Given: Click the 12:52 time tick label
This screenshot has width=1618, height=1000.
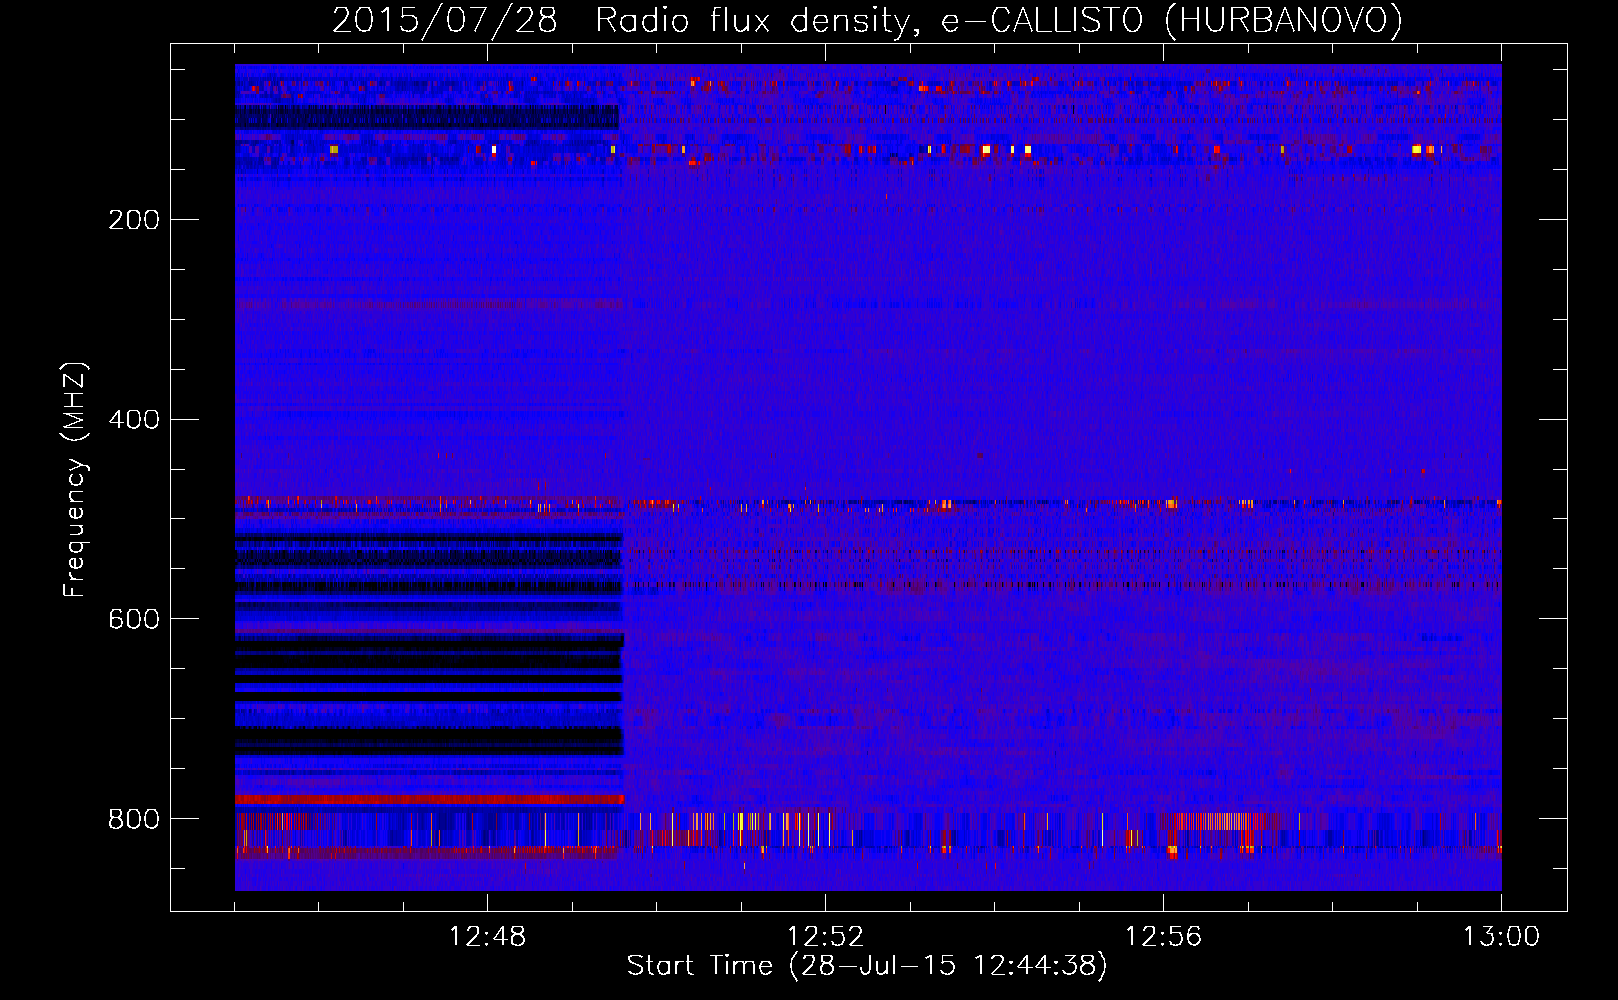Looking at the screenshot, I should (x=825, y=937).
